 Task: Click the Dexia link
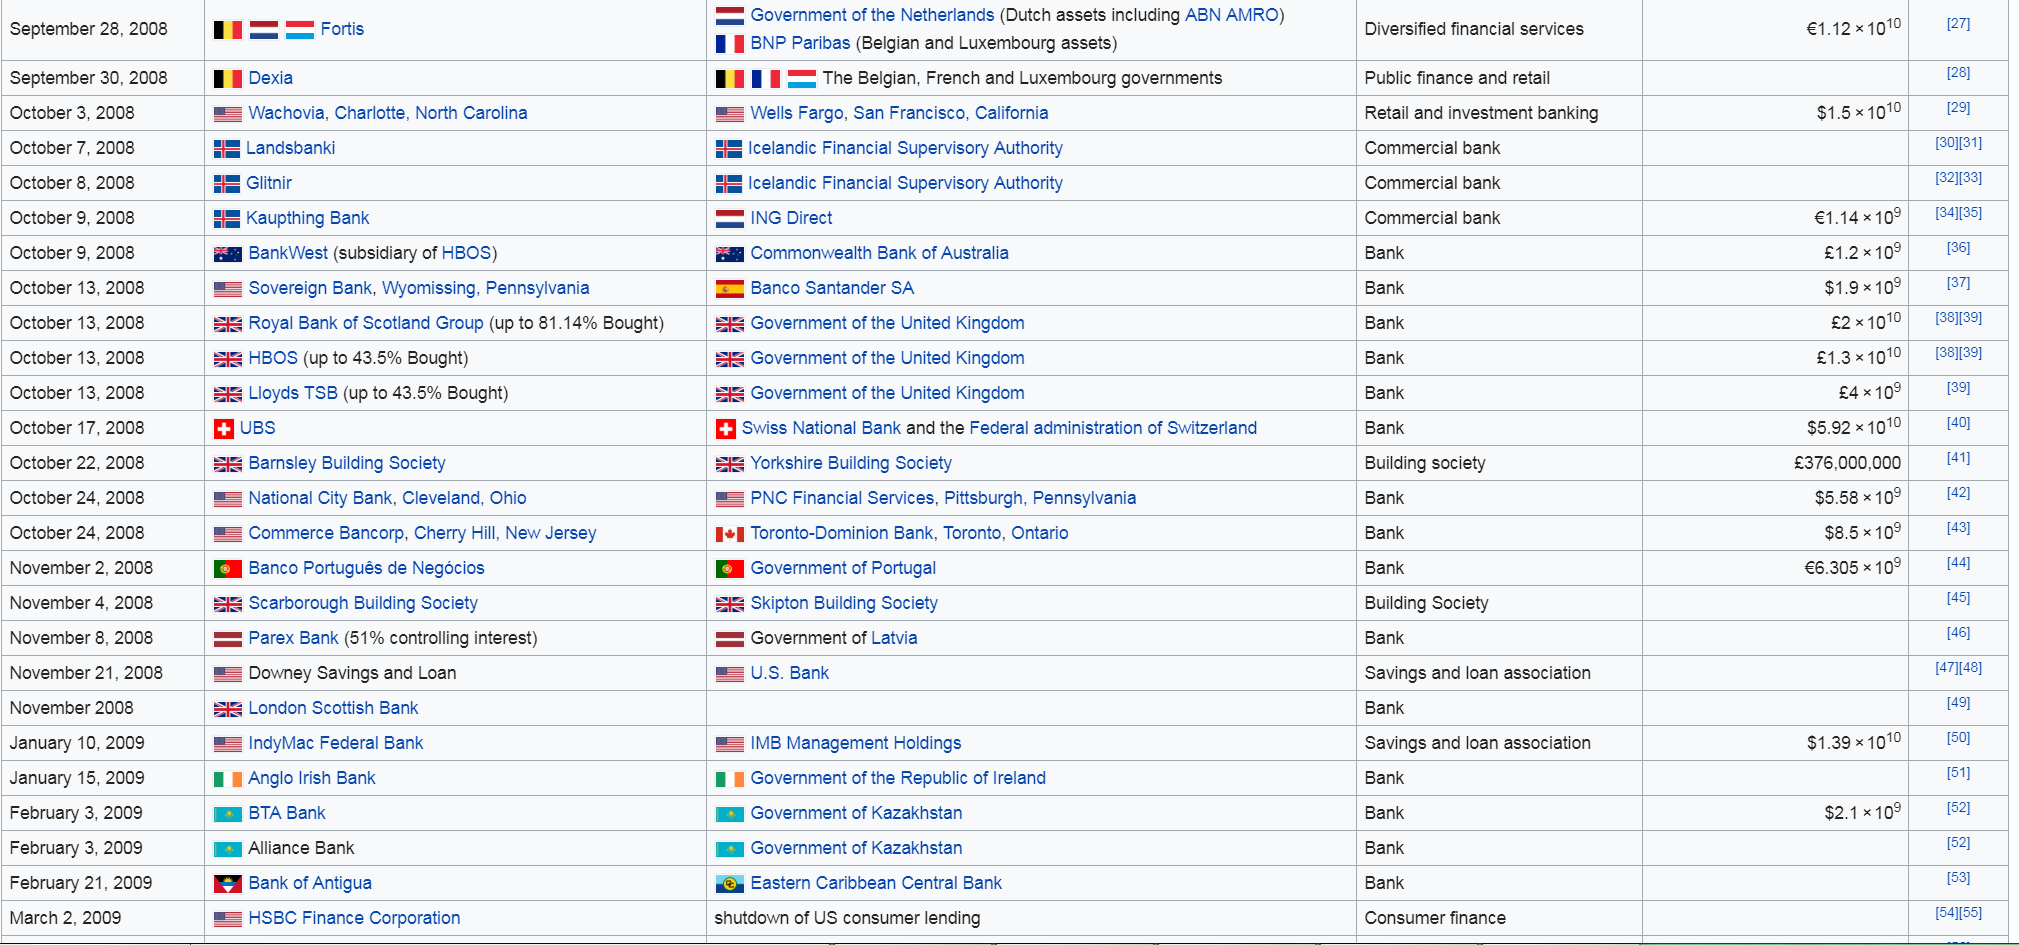click(x=270, y=78)
